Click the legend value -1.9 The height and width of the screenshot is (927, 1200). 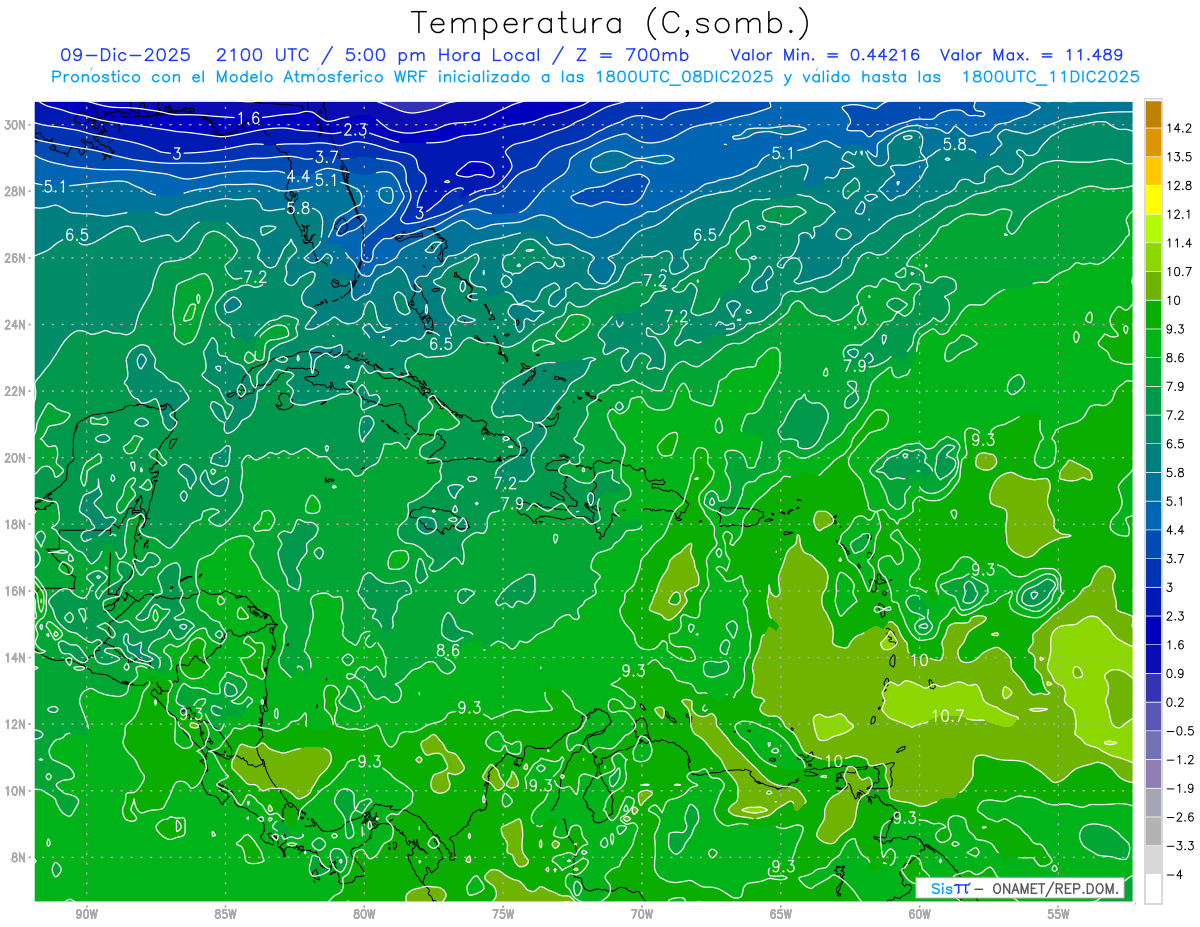(1180, 788)
